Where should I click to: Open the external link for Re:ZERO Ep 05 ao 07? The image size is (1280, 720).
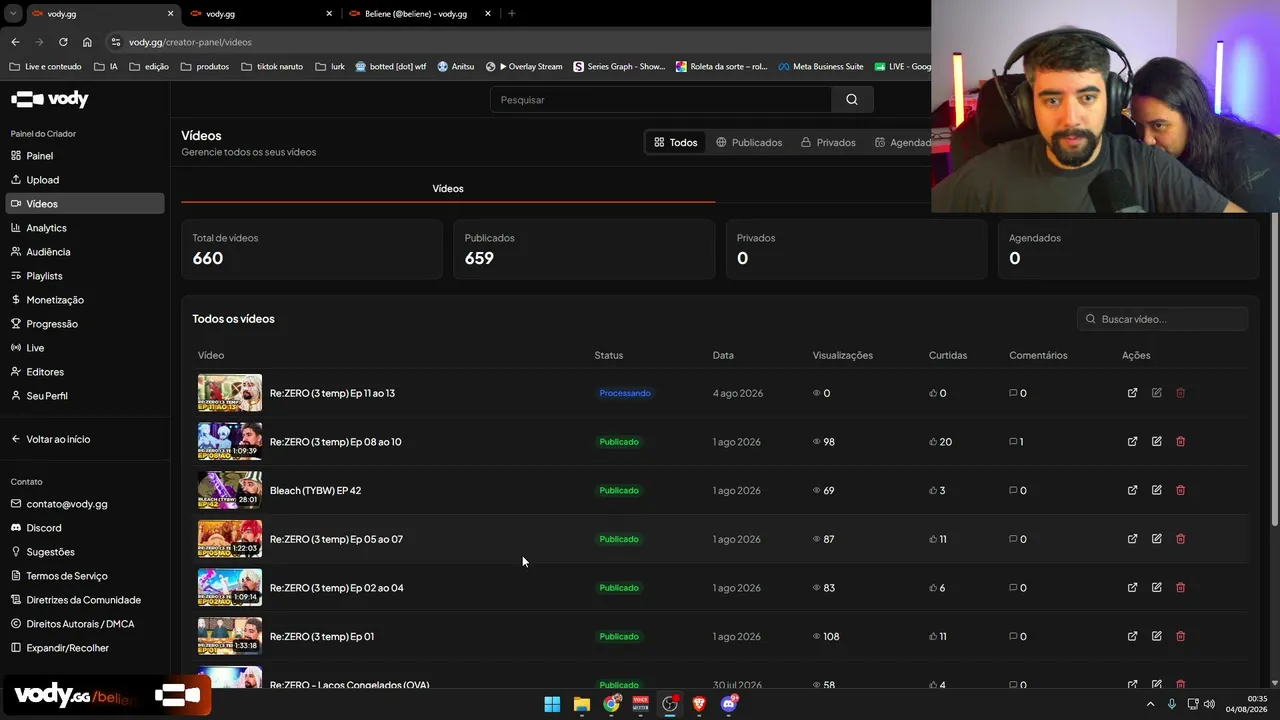point(1132,539)
